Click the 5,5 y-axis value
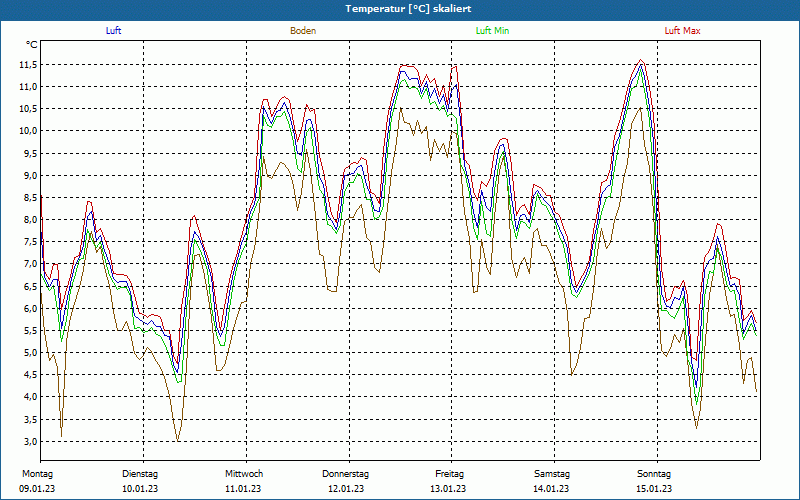The height and width of the screenshot is (500, 800). 30,331
